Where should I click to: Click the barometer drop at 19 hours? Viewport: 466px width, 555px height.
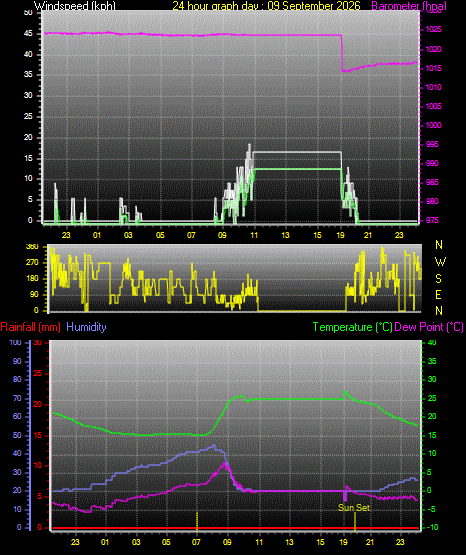pos(342,53)
